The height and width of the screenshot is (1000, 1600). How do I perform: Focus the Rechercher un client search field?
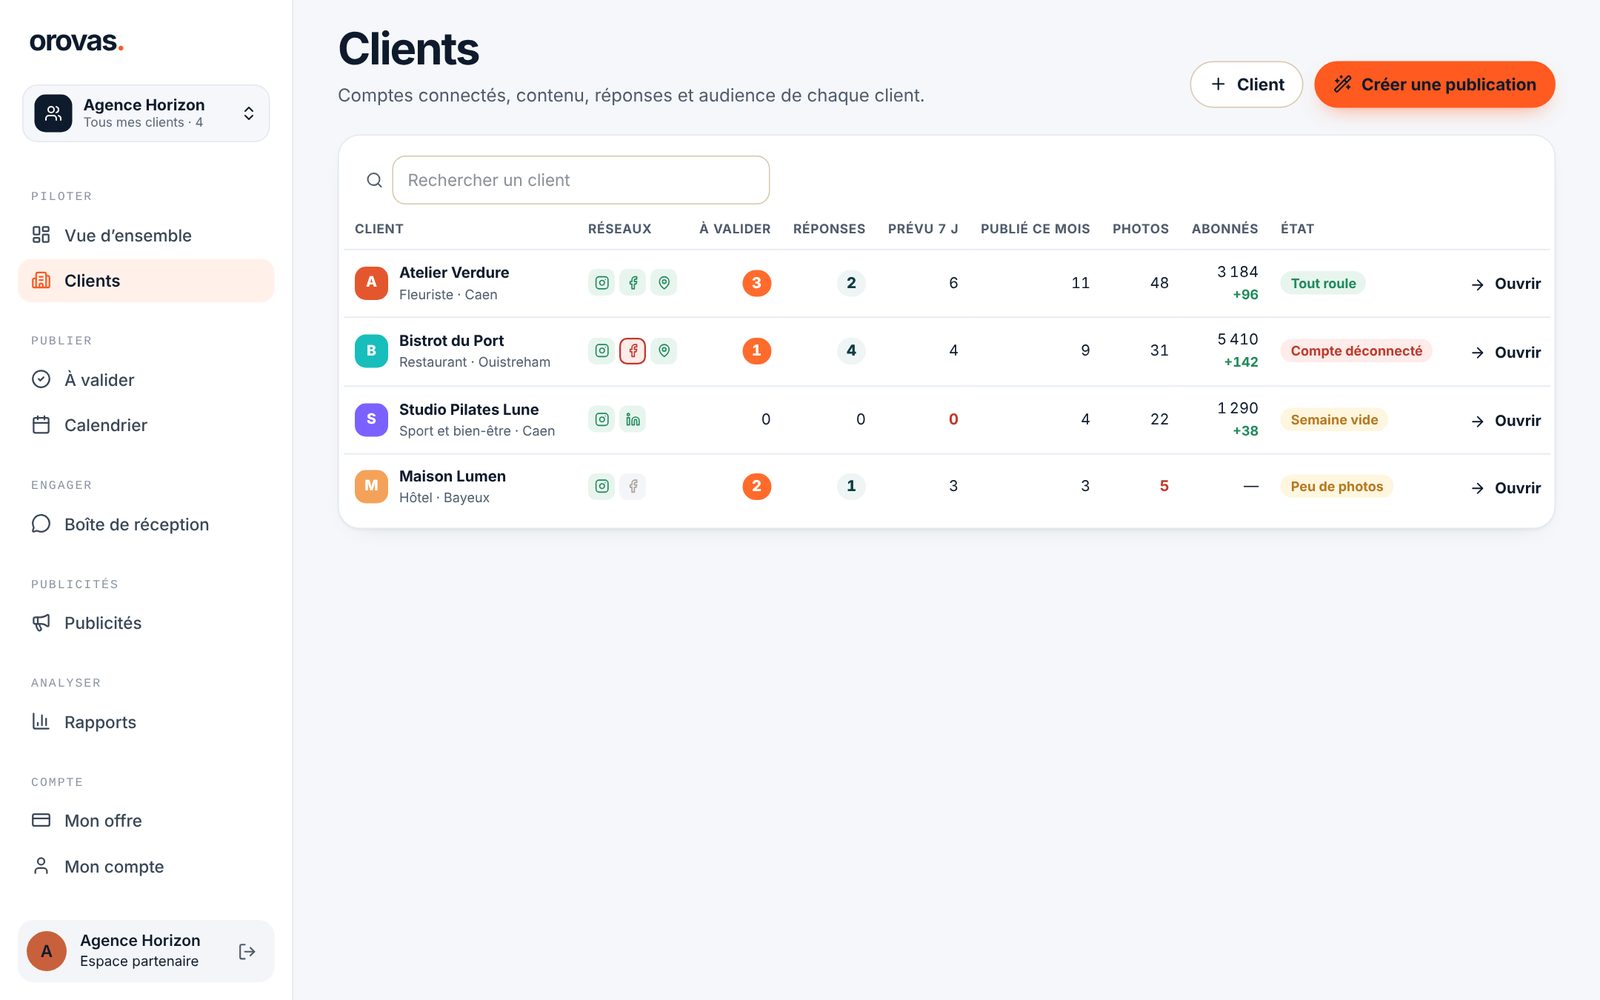(x=581, y=180)
